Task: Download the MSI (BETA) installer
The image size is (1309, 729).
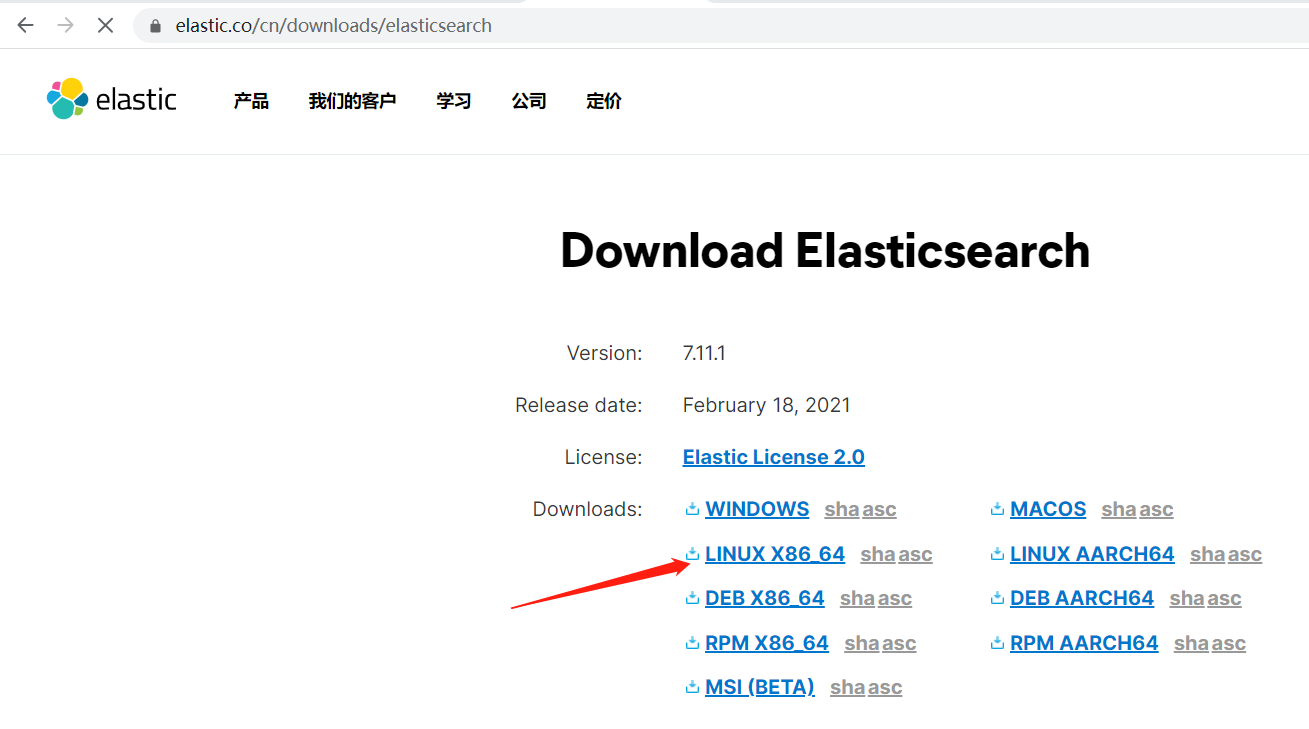Action: tap(760, 687)
